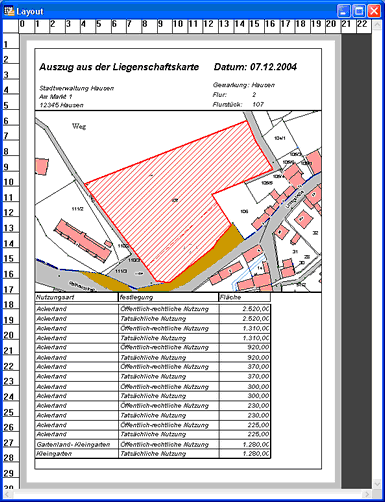
Task: Click the 'Am Markt 1' address line
Action: (56, 97)
